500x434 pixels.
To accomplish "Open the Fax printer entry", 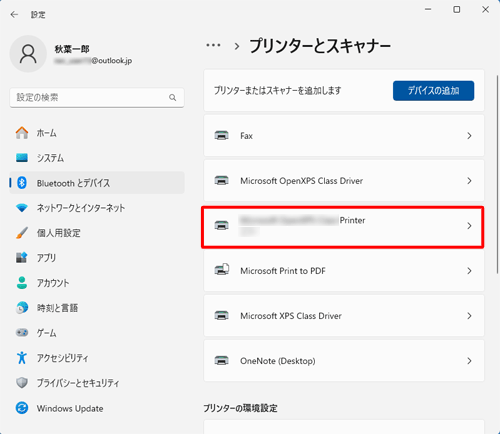I will pyautogui.click(x=344, y=136).
